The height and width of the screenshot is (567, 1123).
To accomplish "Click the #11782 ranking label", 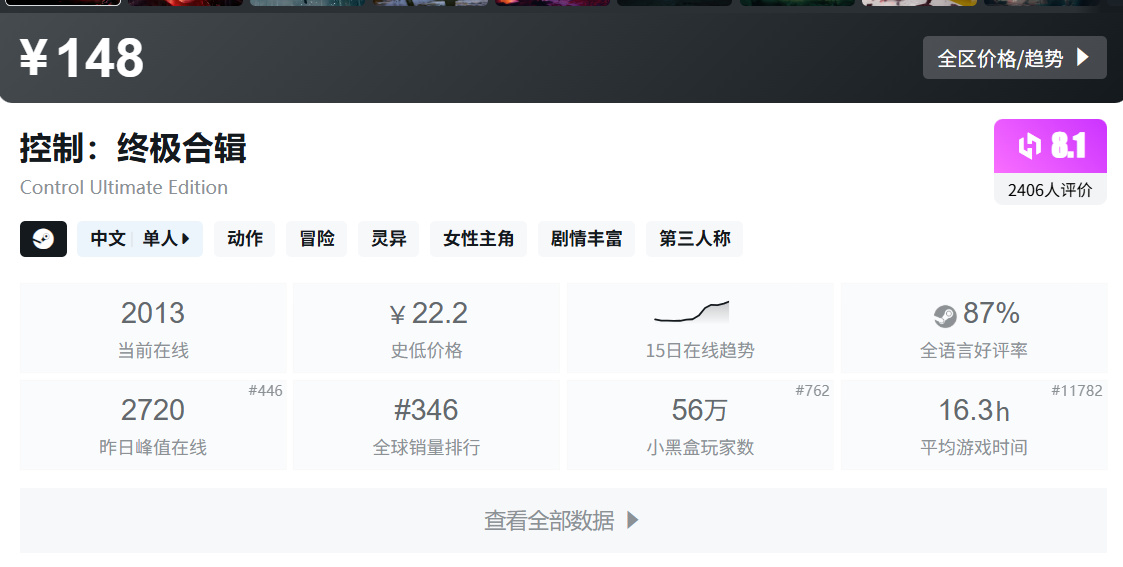I will [x=1076, y=391].
